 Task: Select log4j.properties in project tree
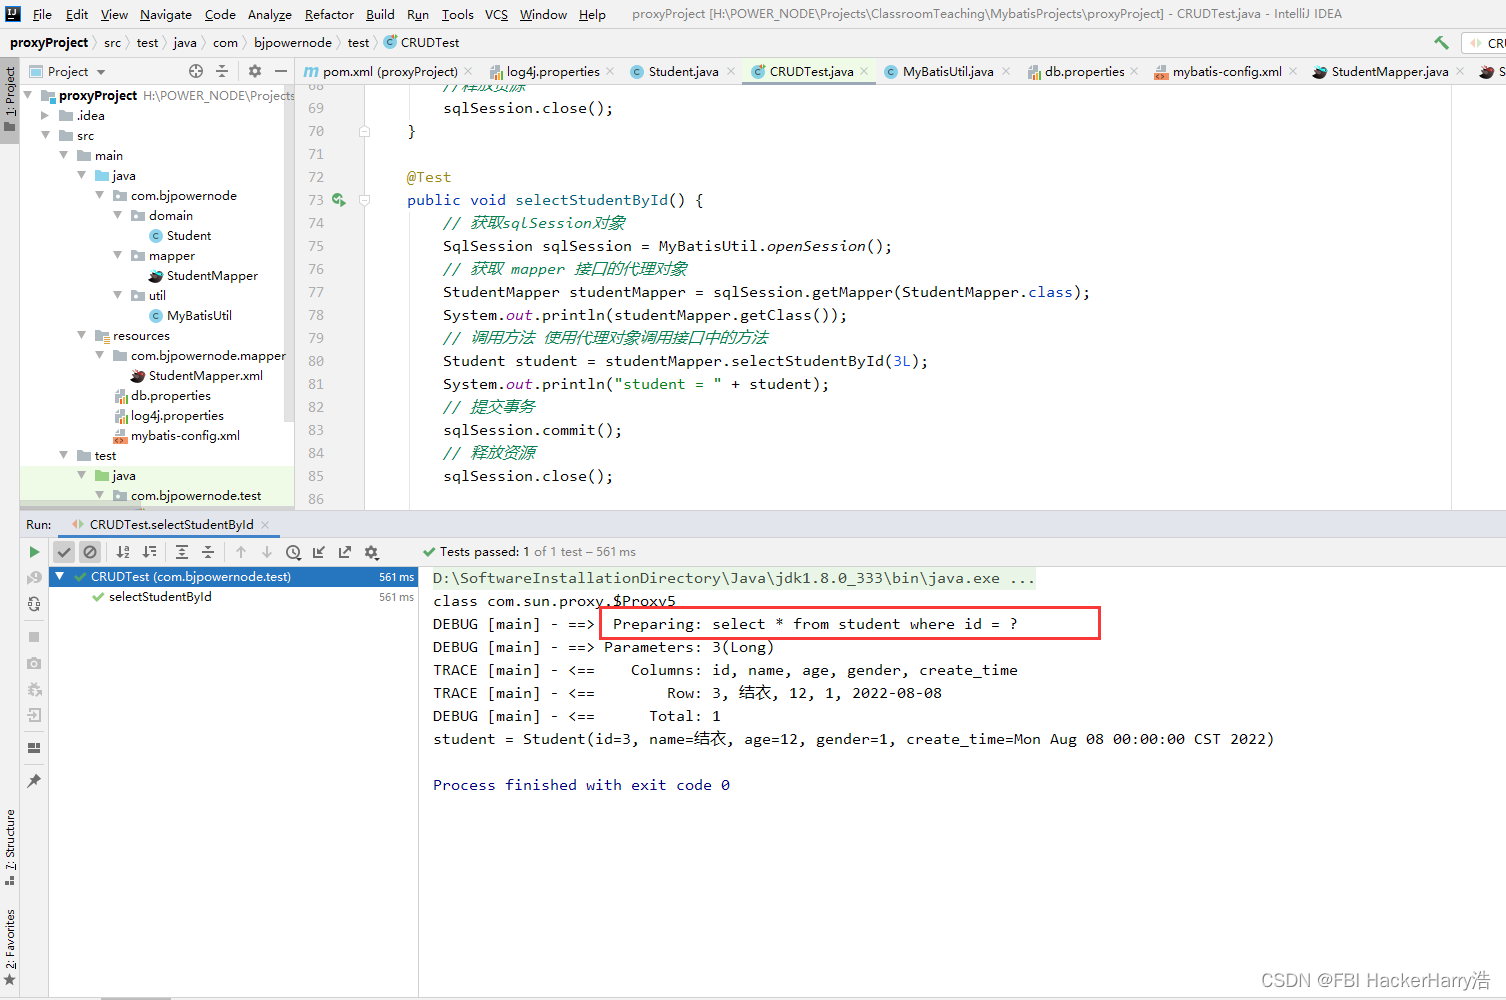click(x=177, y=415)
